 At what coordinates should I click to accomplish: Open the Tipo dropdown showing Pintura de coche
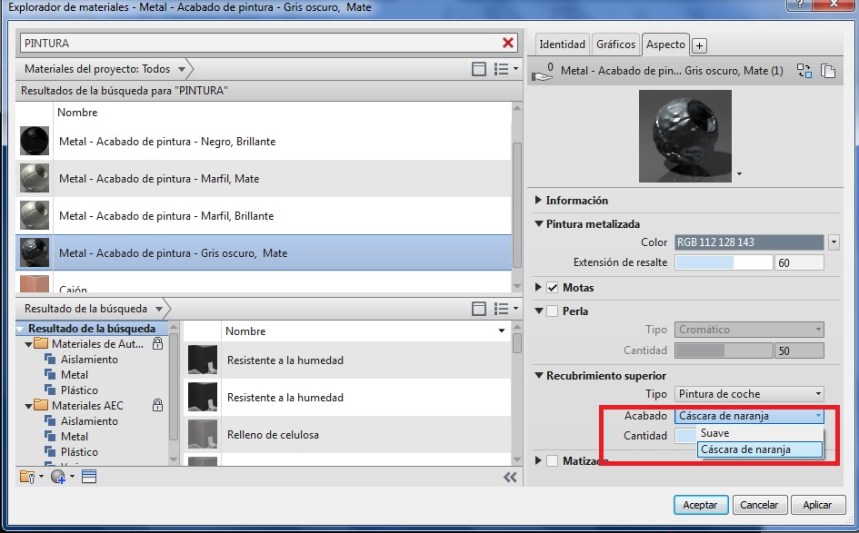[x=749, y=394]
